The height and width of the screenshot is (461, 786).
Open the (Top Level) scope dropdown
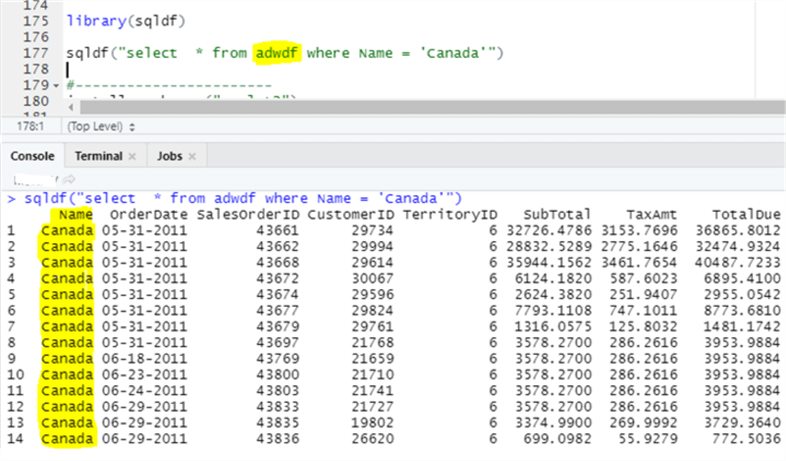[x=101, y=126]
